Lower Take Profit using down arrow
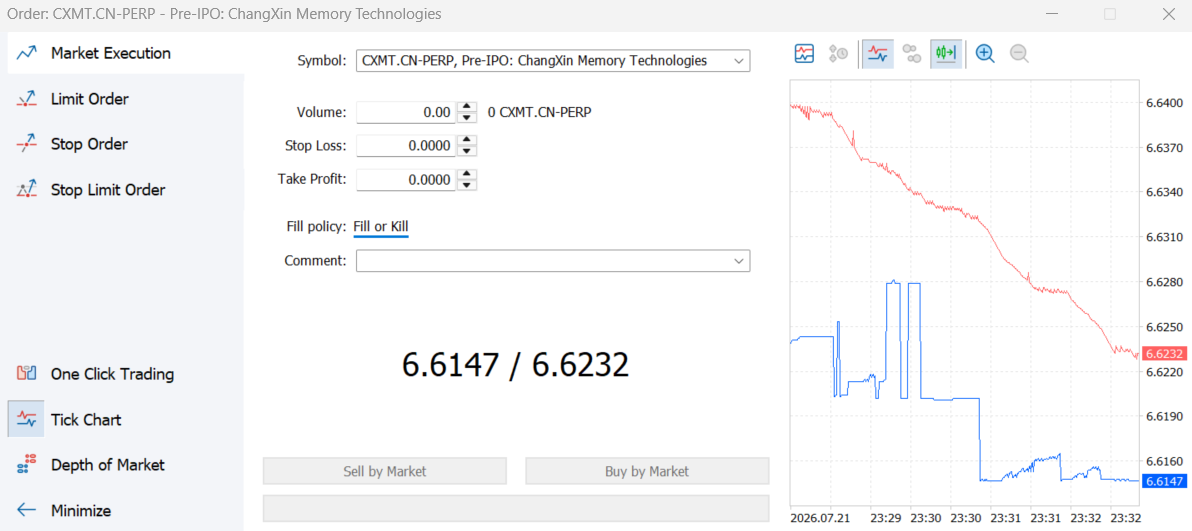Image resolution: width=1192 pixels, height=531 pixels. [x=469, y=185]
